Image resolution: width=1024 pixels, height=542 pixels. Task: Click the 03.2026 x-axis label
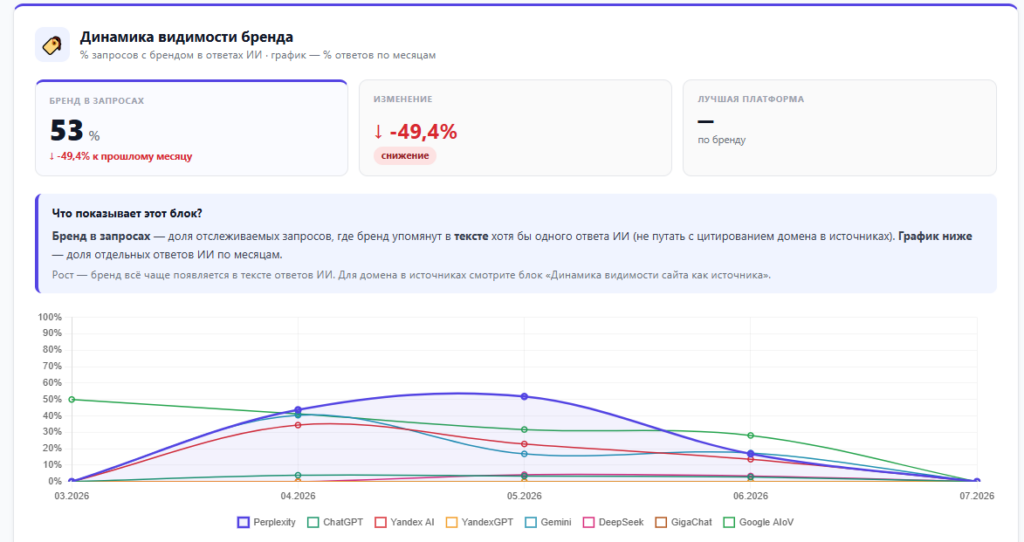[x=72, y=496]
